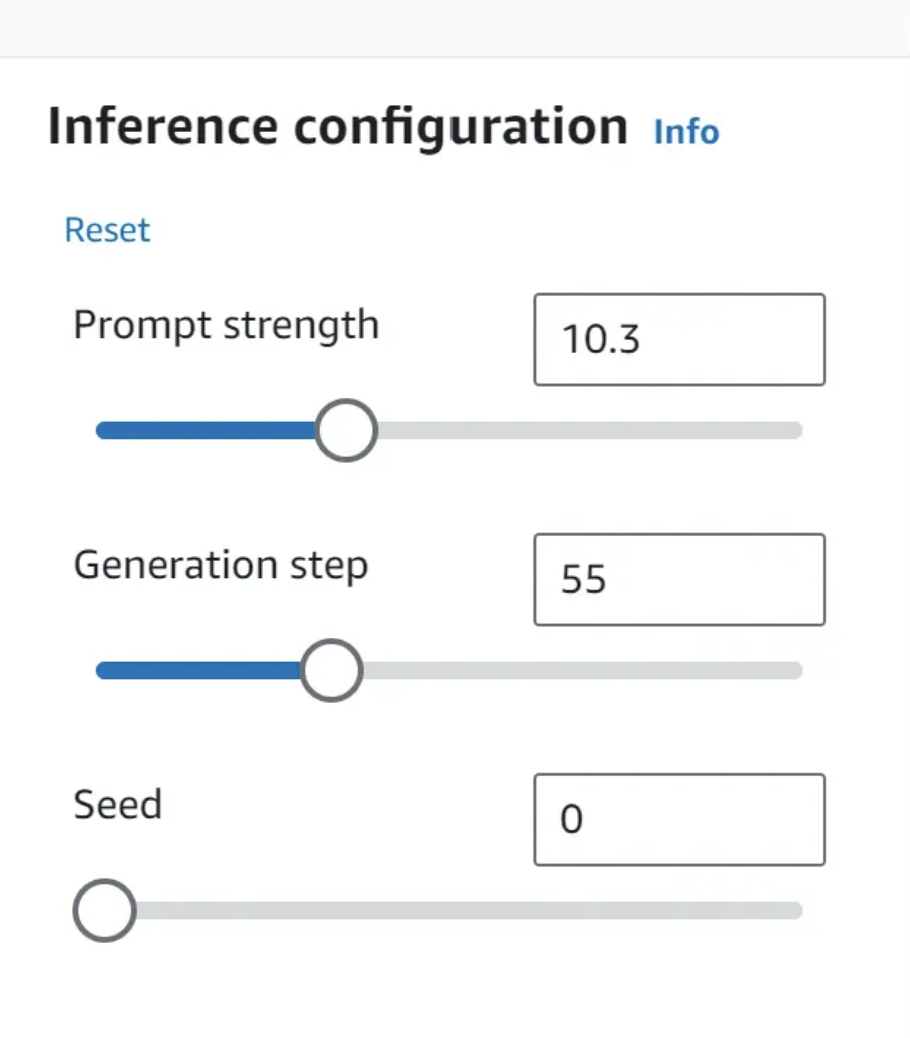This screenshot has width=910, height=1038.
Task: Click the Seed label text
Action: tap(118, 804)
